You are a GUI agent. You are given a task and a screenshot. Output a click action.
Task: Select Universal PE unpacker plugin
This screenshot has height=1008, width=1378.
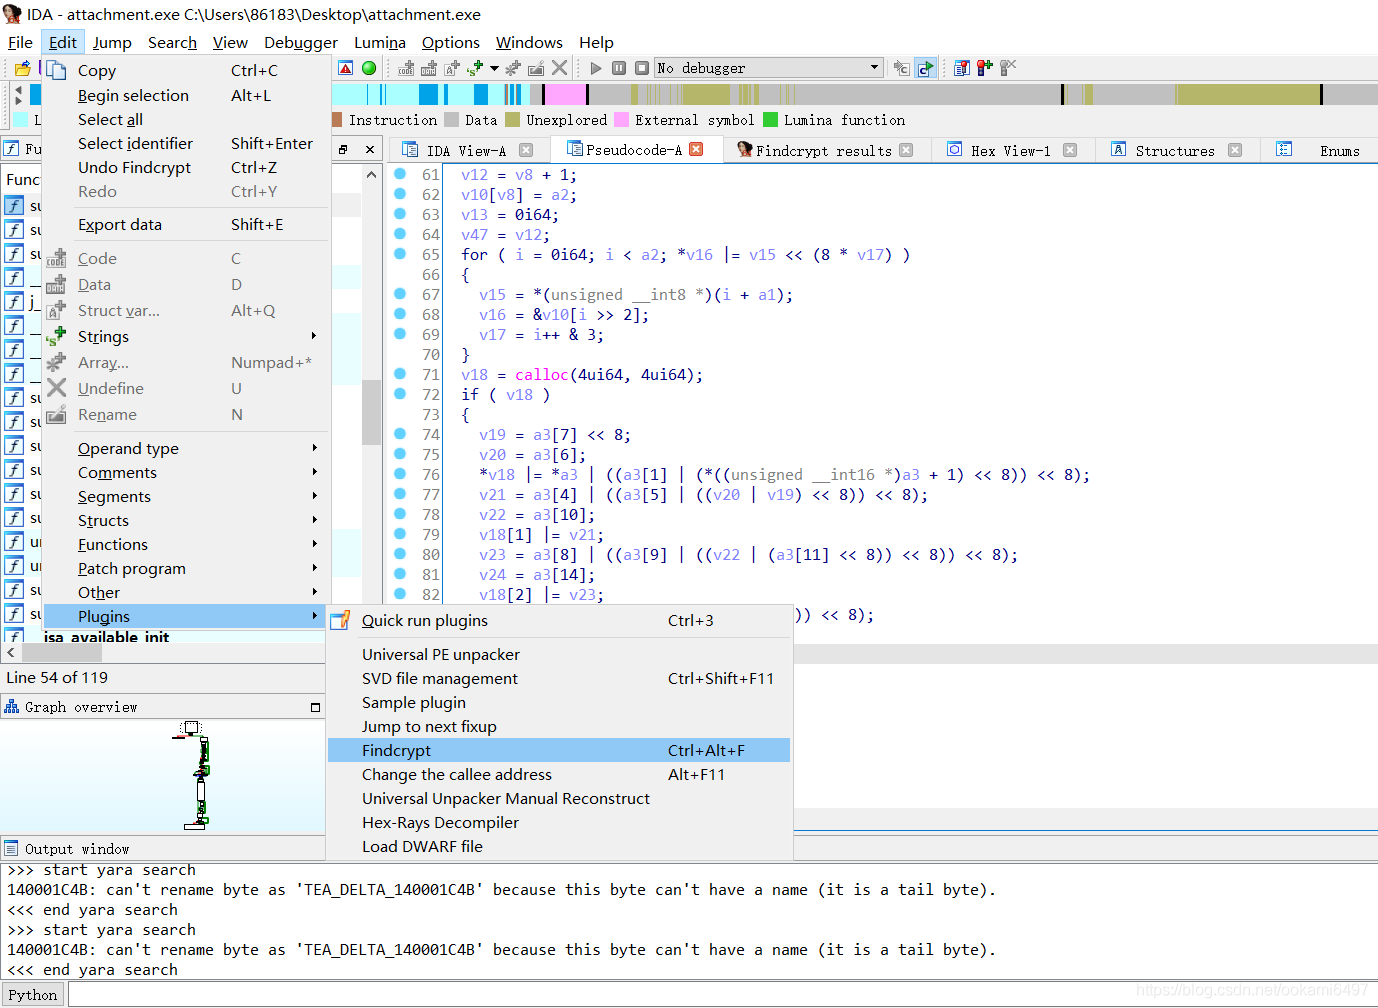[559, 654]
